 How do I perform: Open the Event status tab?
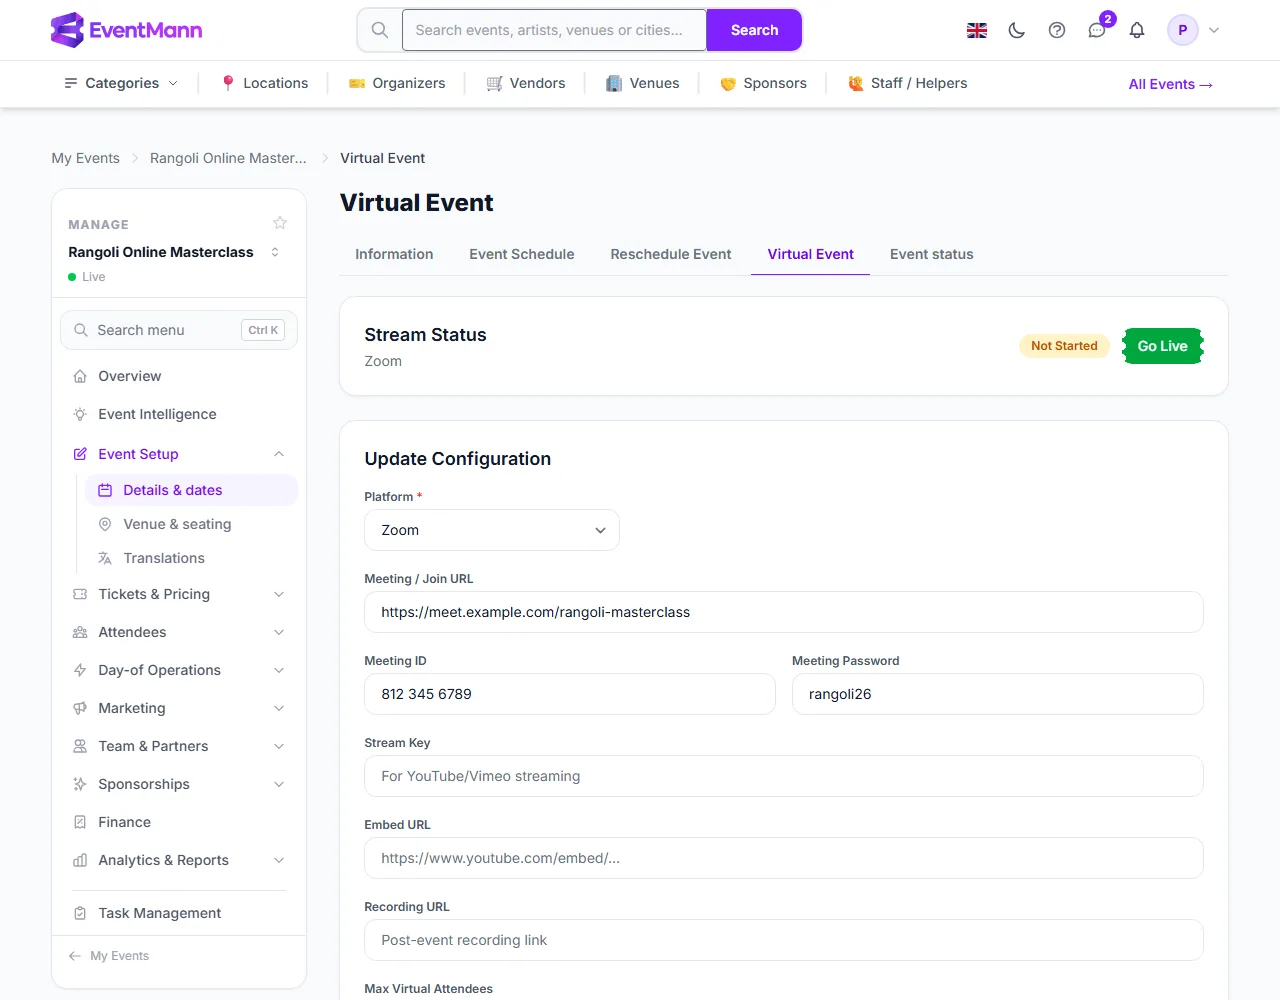tap(932, 254)
